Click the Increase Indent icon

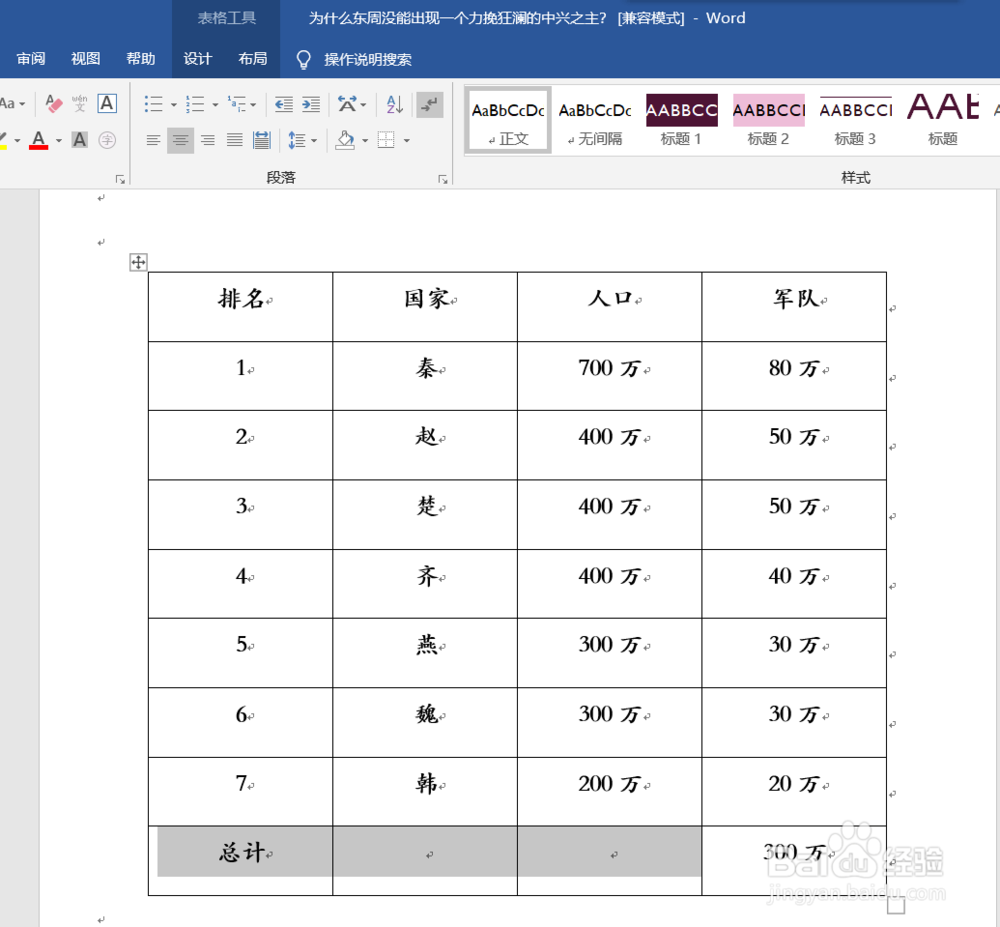tap(311, 104)
